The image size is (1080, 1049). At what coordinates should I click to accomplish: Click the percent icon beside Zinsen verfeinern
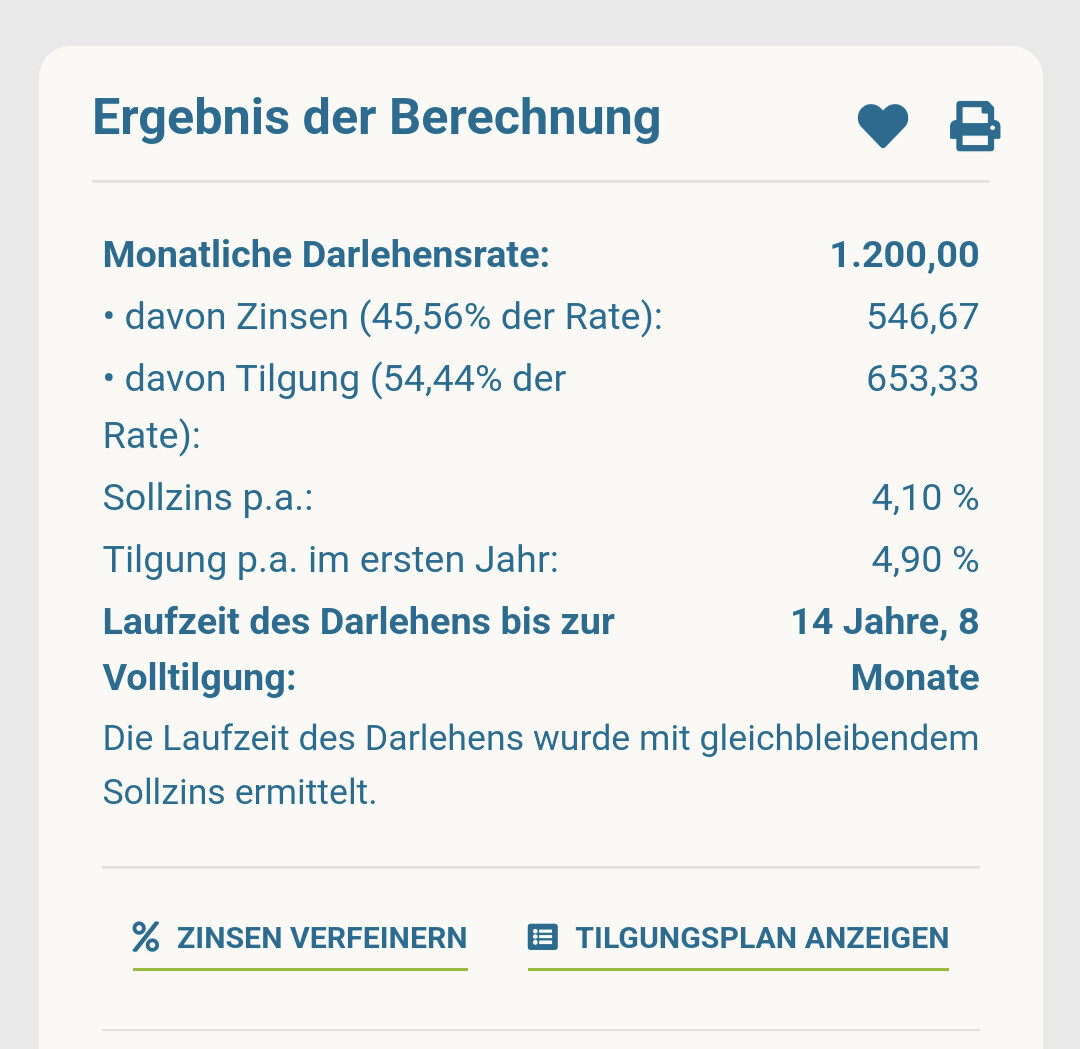[x=146, y=937]
